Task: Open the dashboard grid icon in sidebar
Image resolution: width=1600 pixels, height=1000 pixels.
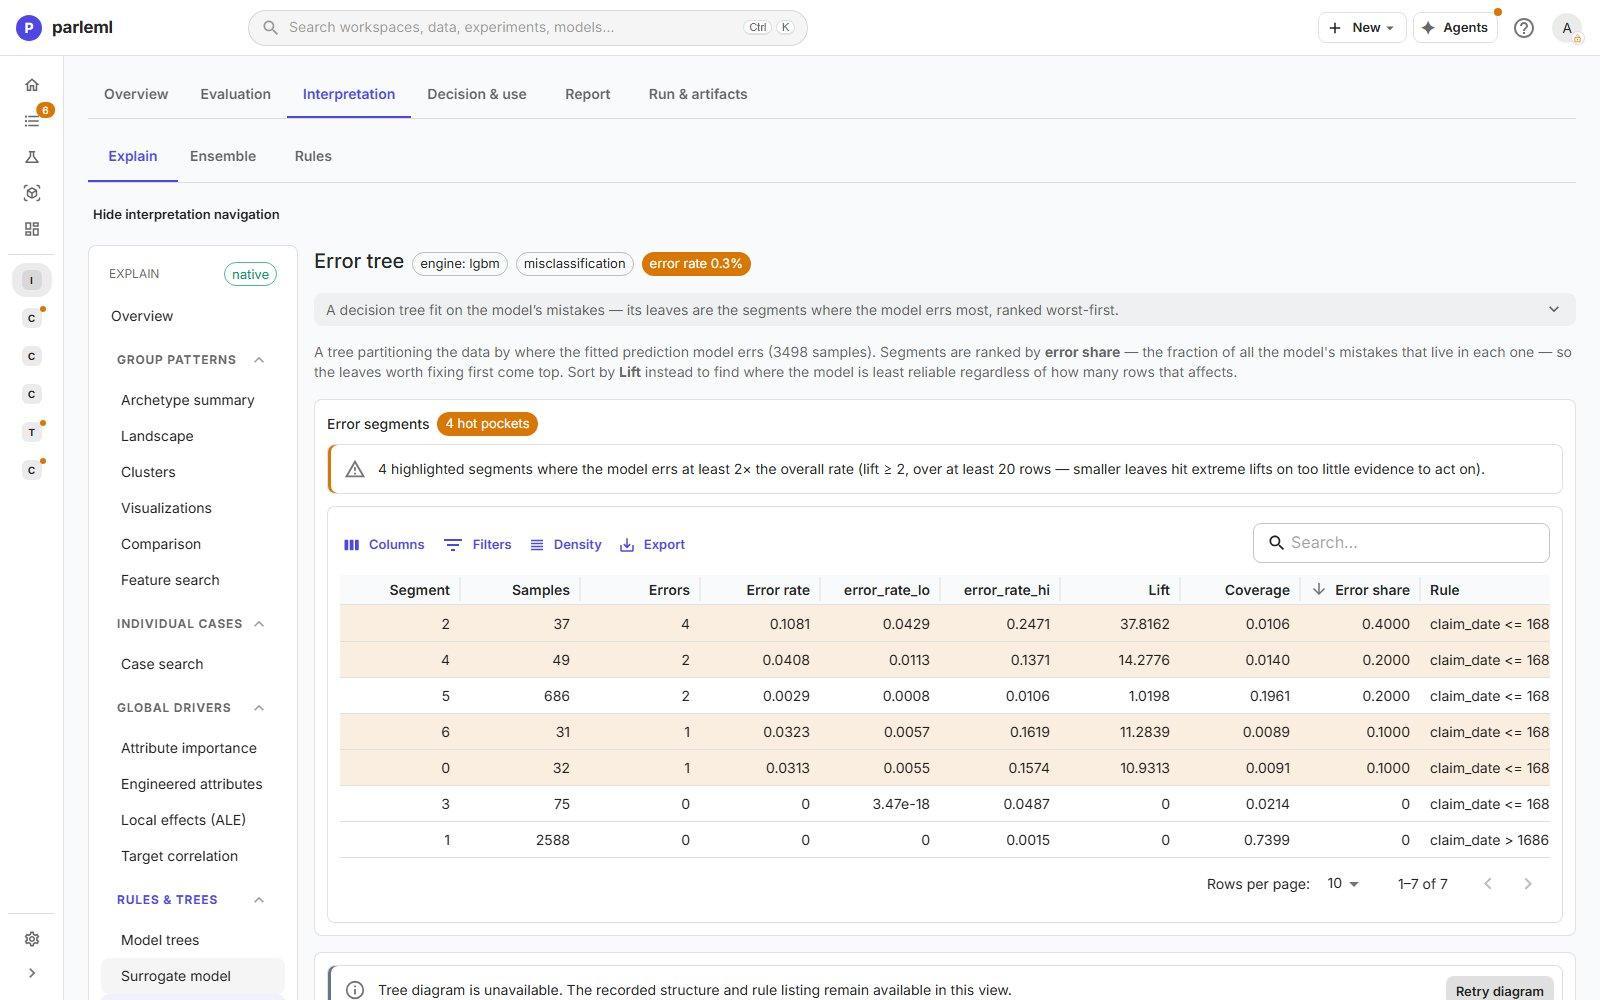Action: 32,229
